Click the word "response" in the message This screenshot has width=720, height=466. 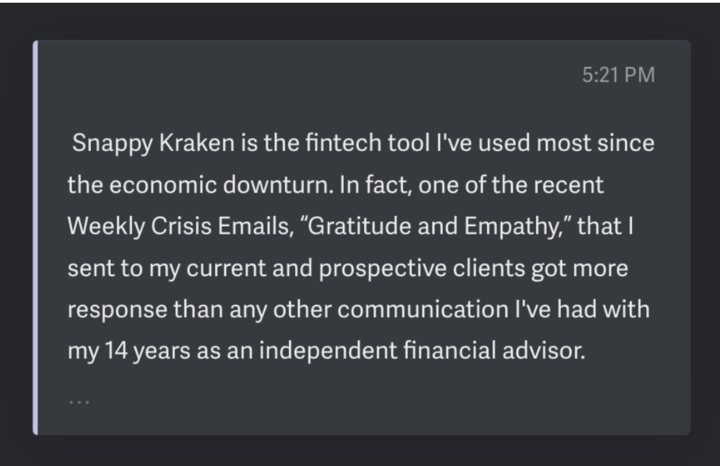113,309
